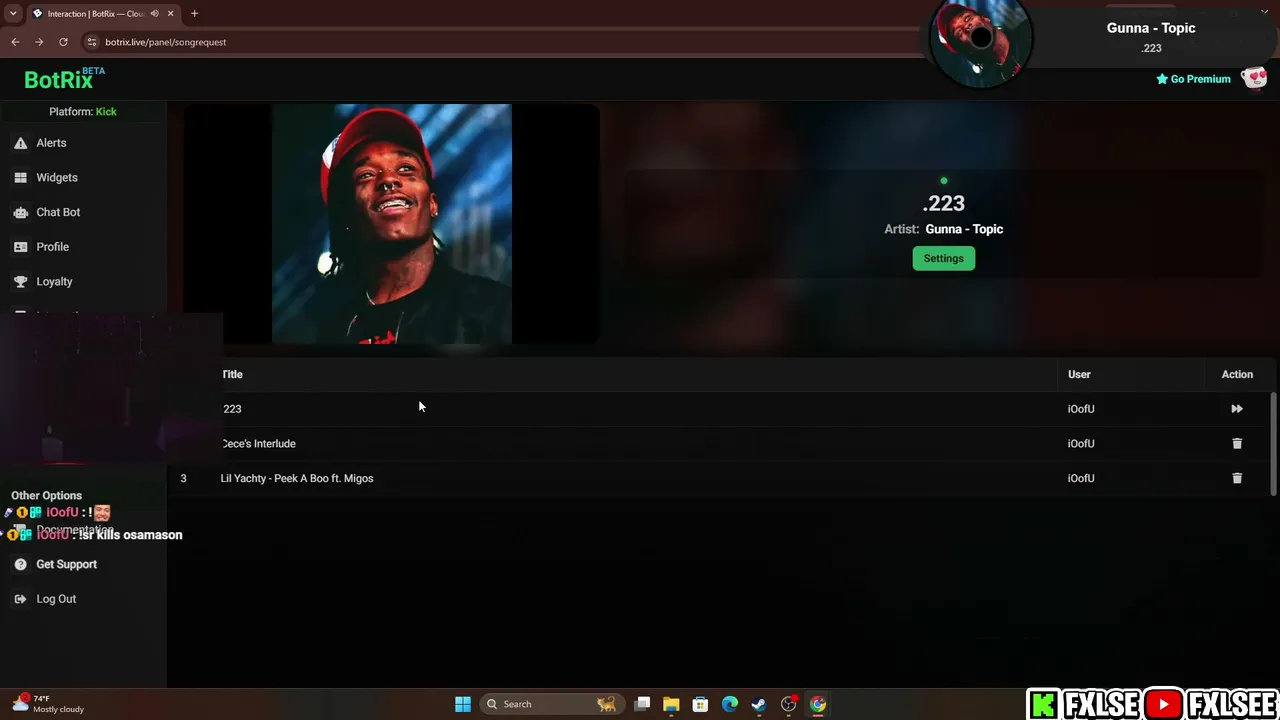Launch Microsoft Store from the taskbar

click(700, 704)
